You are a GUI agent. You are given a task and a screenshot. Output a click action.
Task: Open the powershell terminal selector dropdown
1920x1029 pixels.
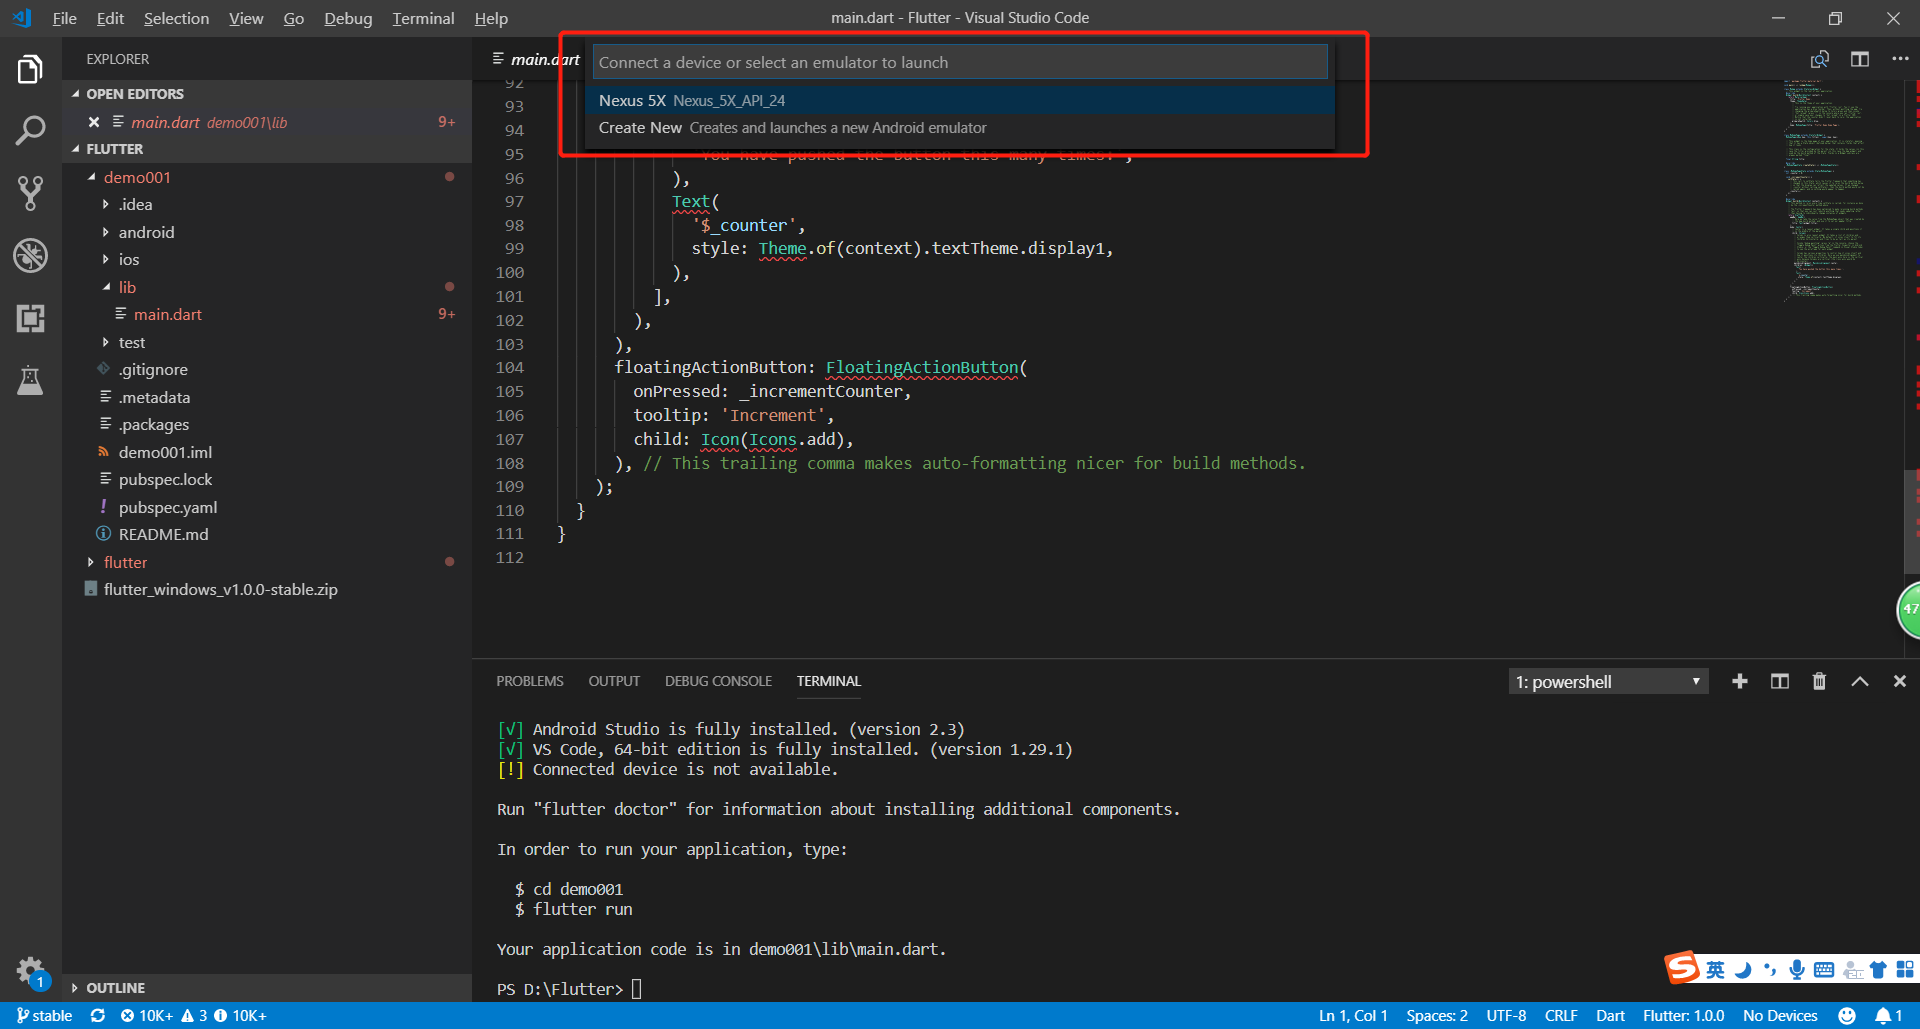[1608, 682]
